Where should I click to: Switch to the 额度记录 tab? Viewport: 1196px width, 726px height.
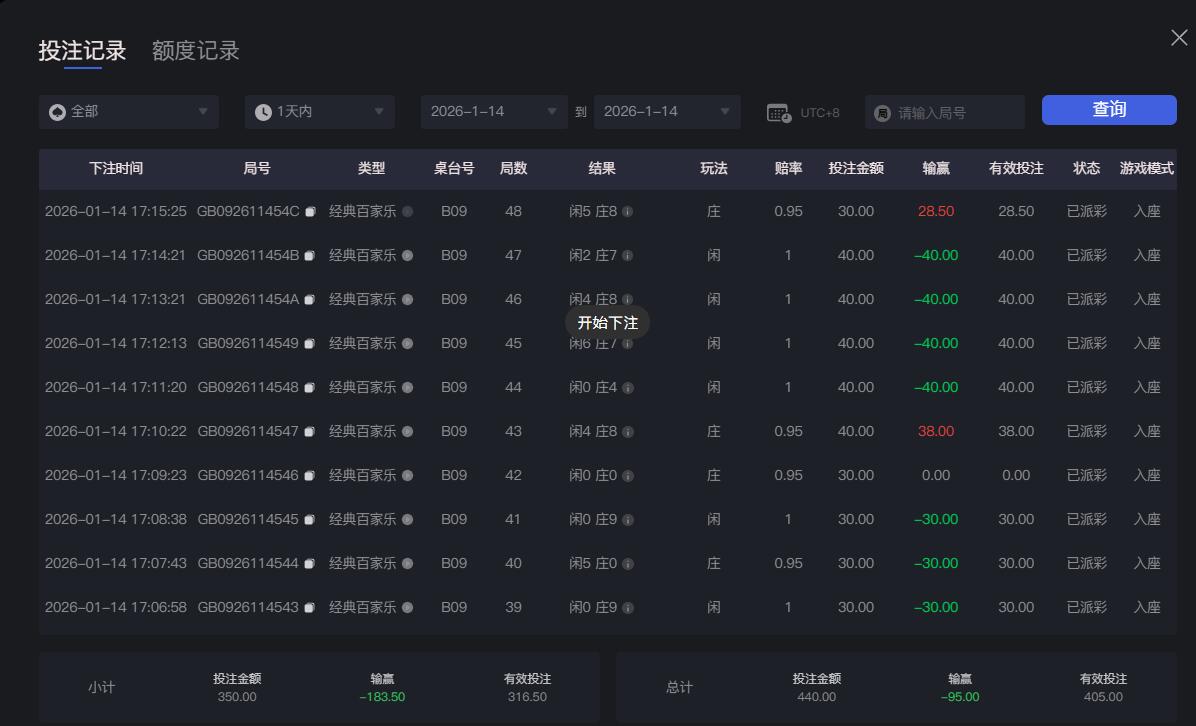point(194,50)
